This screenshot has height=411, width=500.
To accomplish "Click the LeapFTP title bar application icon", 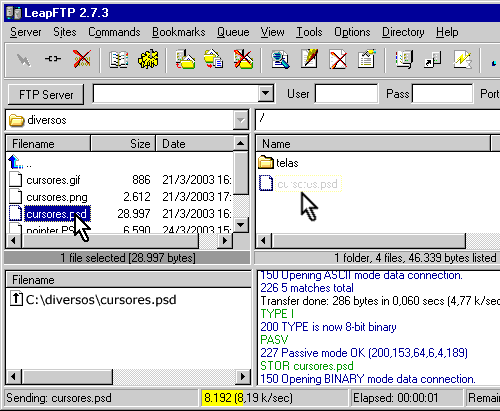I will [14, 13].
